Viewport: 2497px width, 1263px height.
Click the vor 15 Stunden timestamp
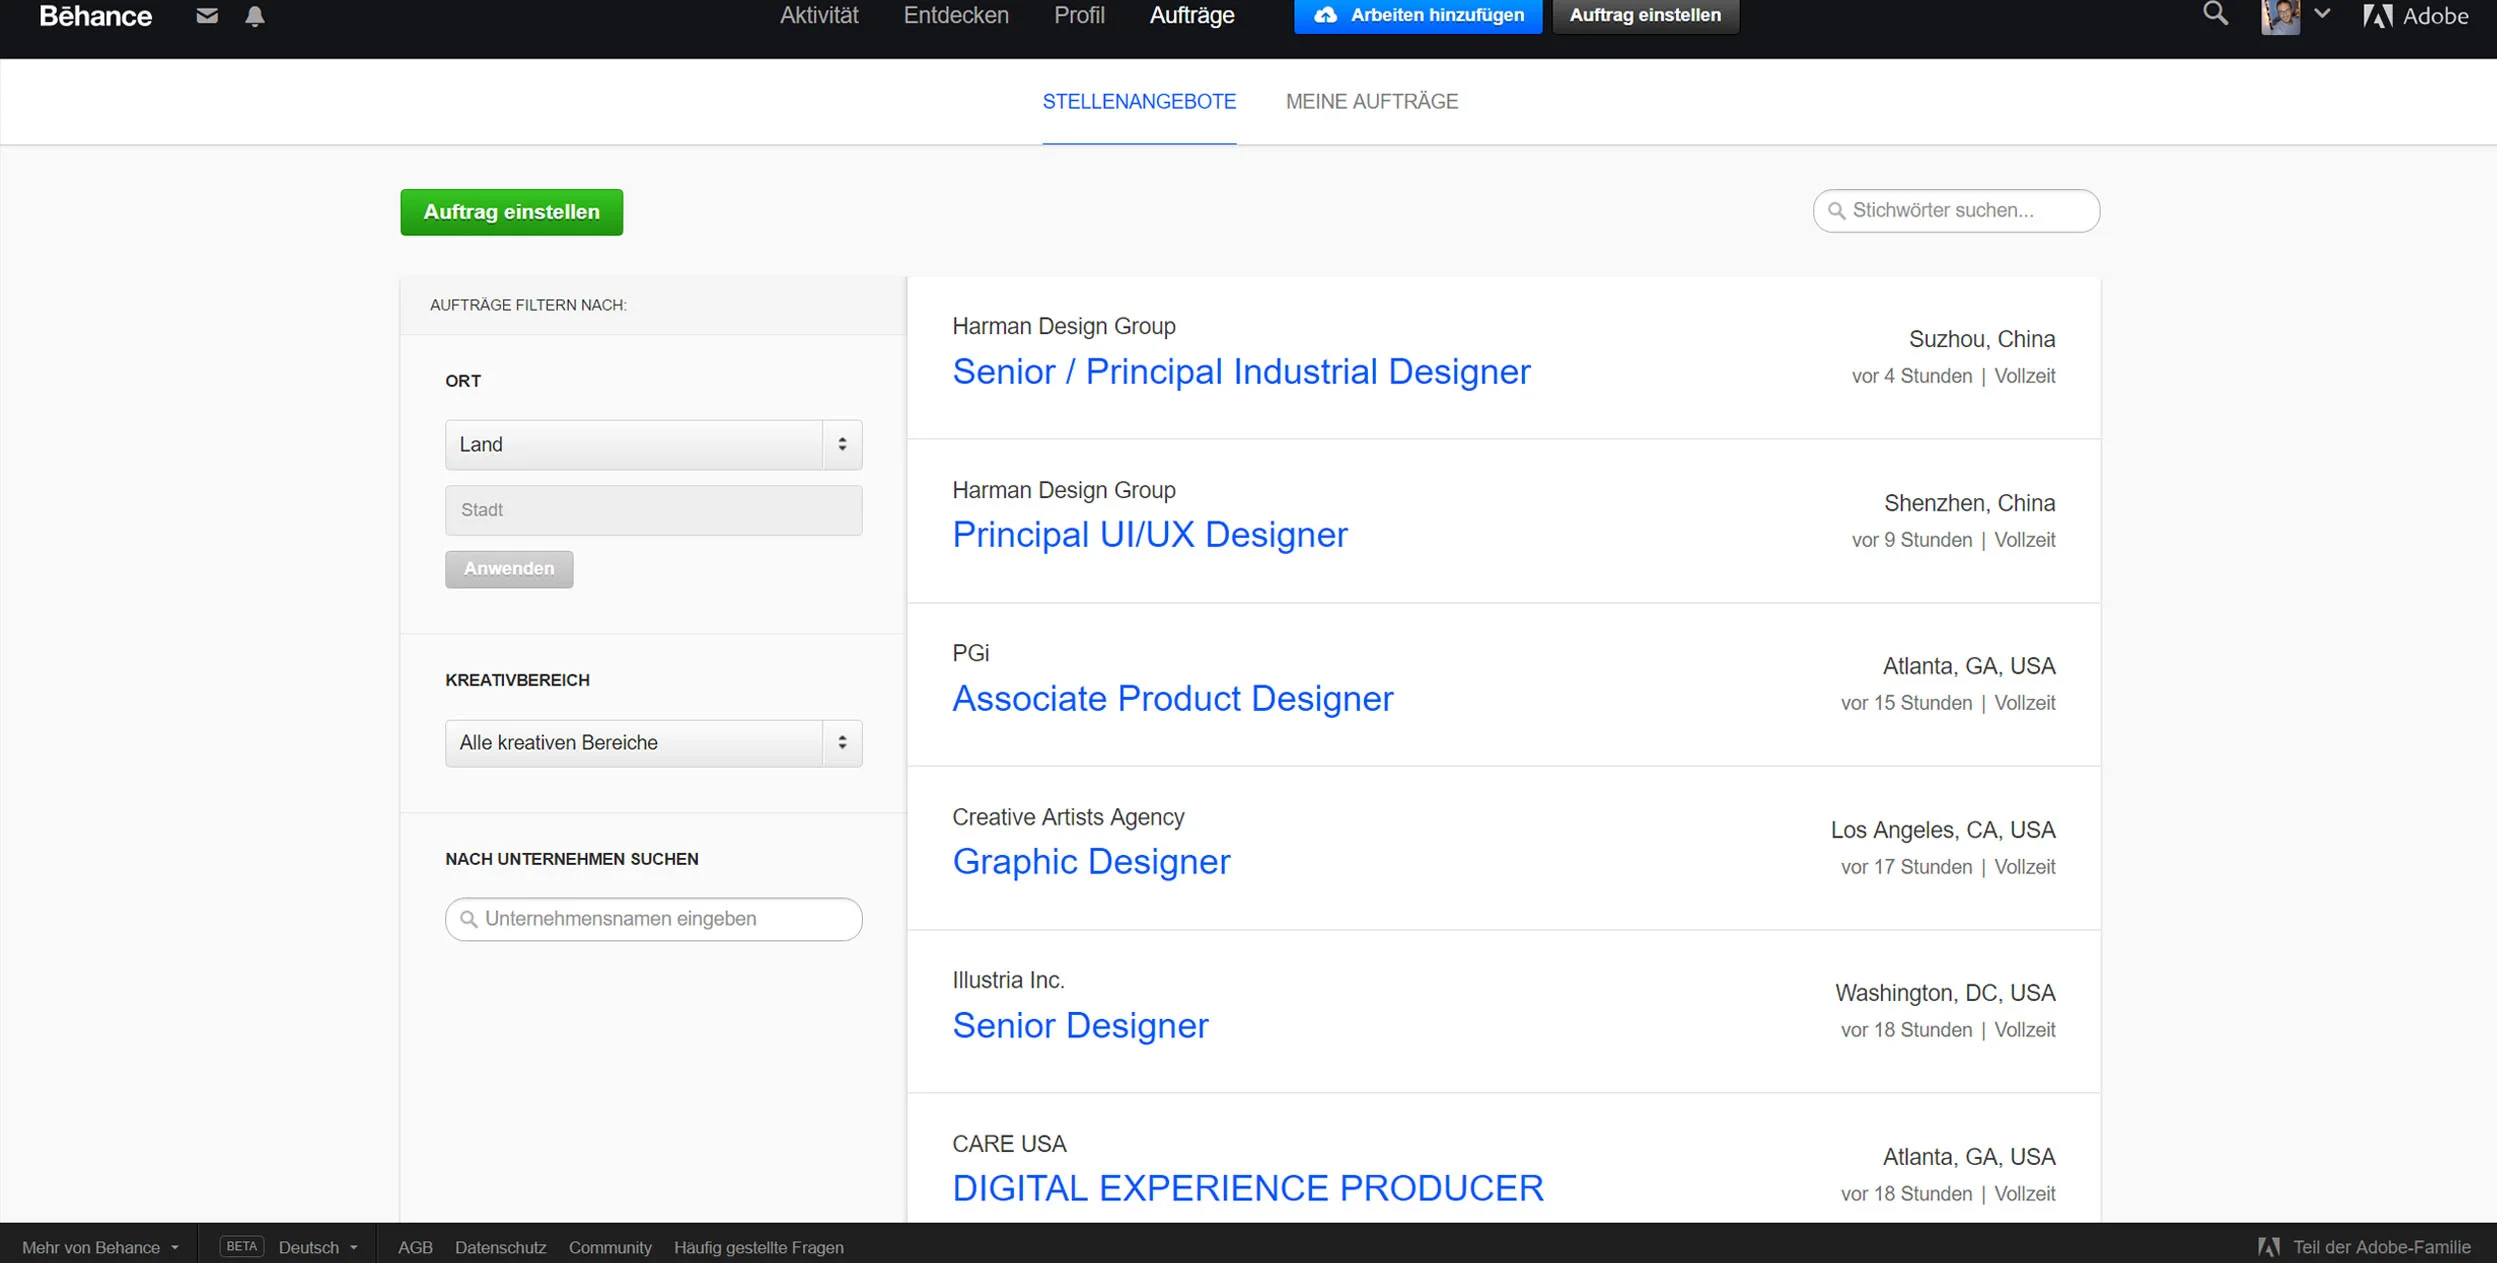pyautogui.click(x=1906, y=703)
